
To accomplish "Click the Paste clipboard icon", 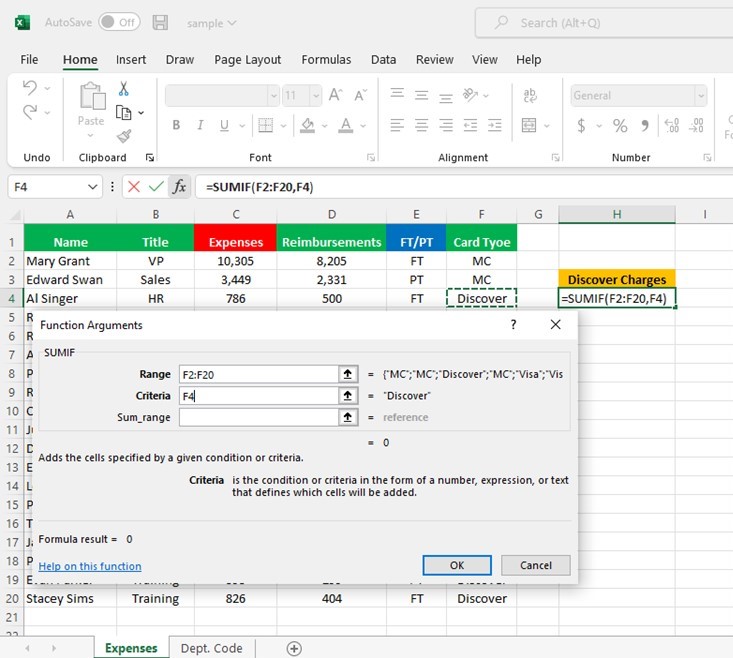I will [x=92, y=96].
